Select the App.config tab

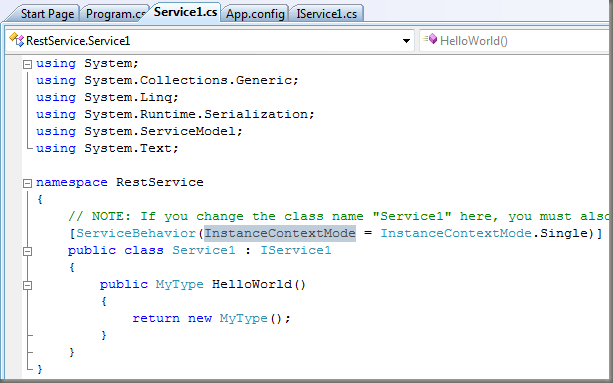pos(255,14)
